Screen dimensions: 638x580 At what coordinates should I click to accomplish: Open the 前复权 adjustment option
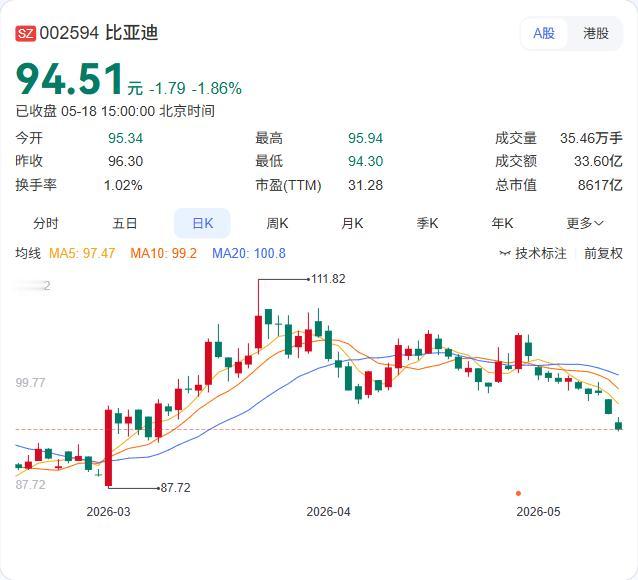click(x=603, y=253)
